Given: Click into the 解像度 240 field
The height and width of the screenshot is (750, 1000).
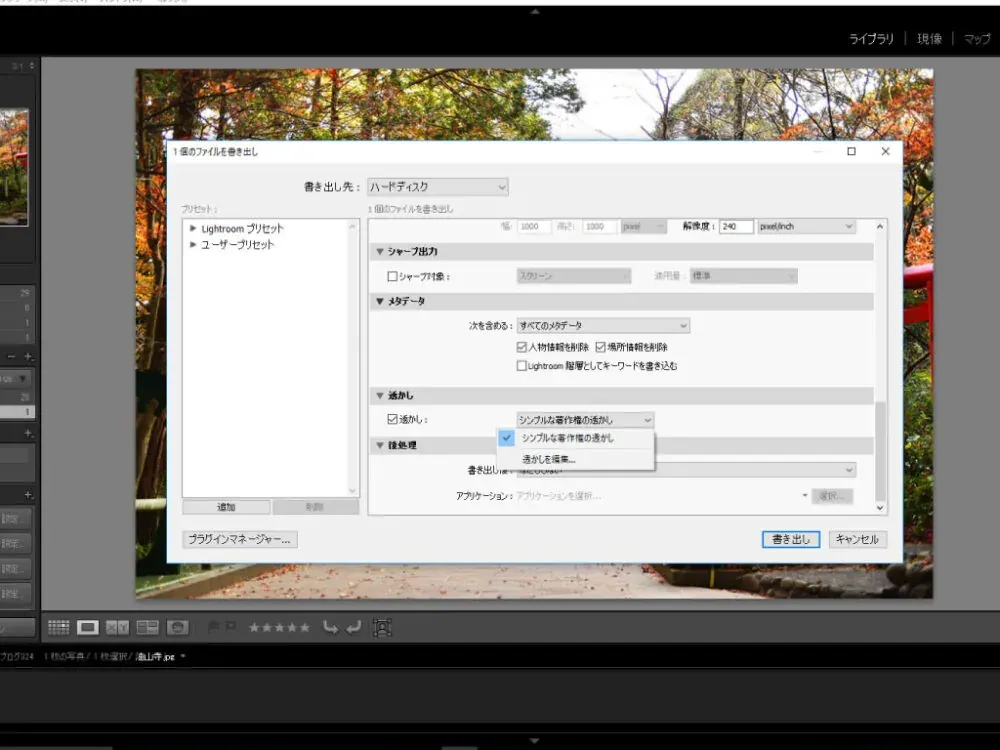Looking at the screenshot, I should (x=736, y=226).
